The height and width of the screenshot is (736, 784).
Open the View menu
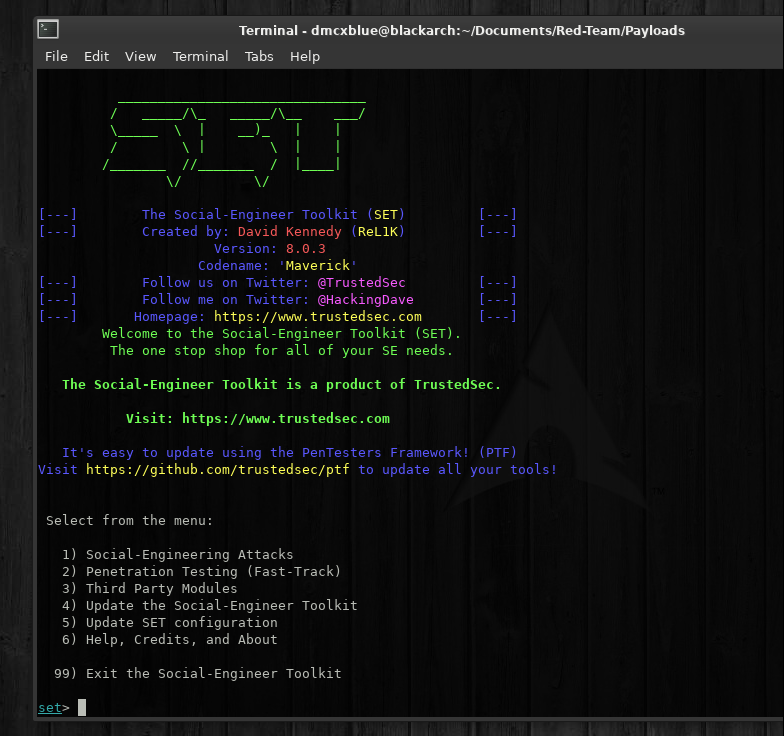[x=140, y=56]
